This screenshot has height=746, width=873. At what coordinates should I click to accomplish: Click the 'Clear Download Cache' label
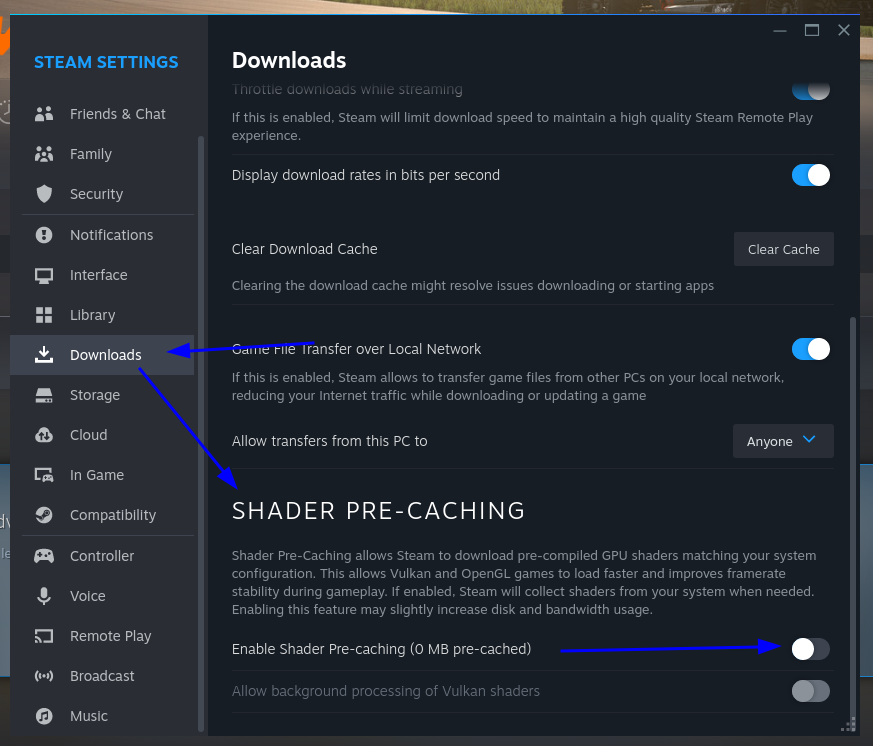pos(305,249)
